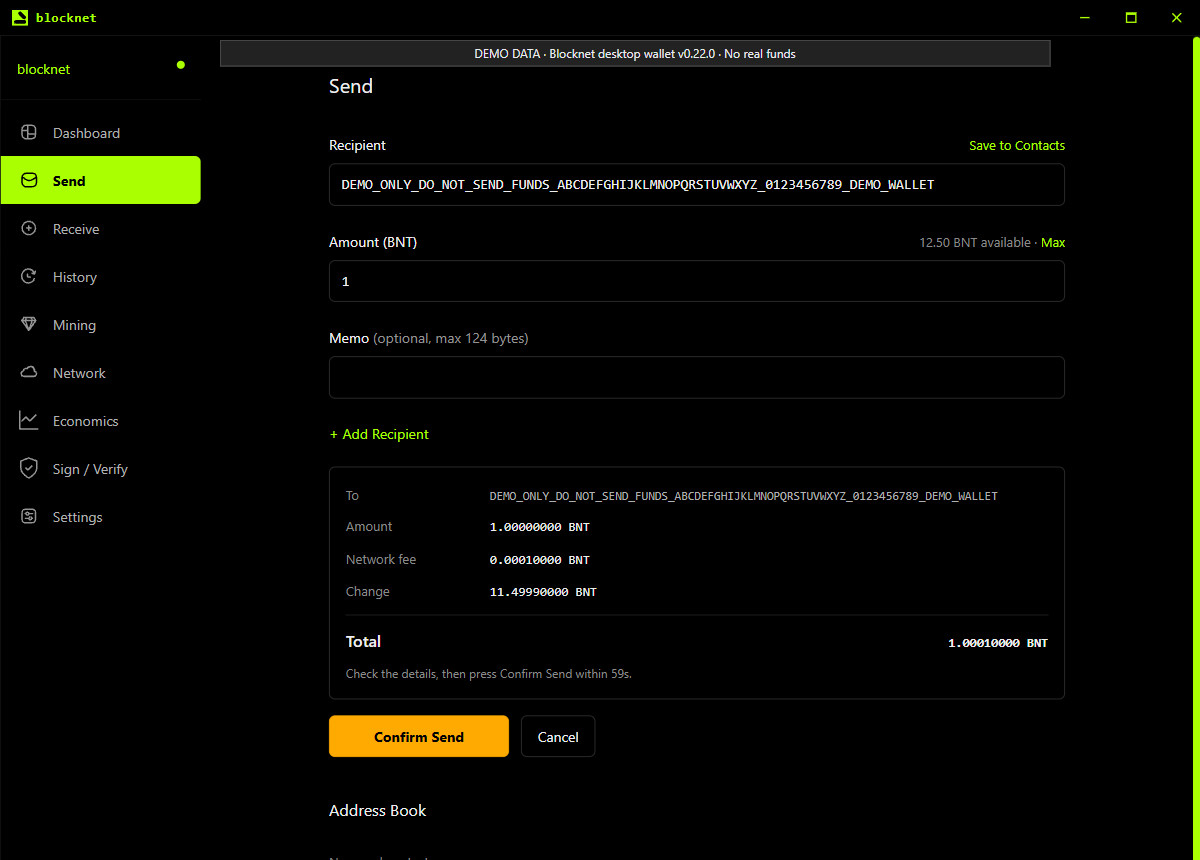
Task: Select the "1.00010000 BNT" total value
Action: click(998, 643)
